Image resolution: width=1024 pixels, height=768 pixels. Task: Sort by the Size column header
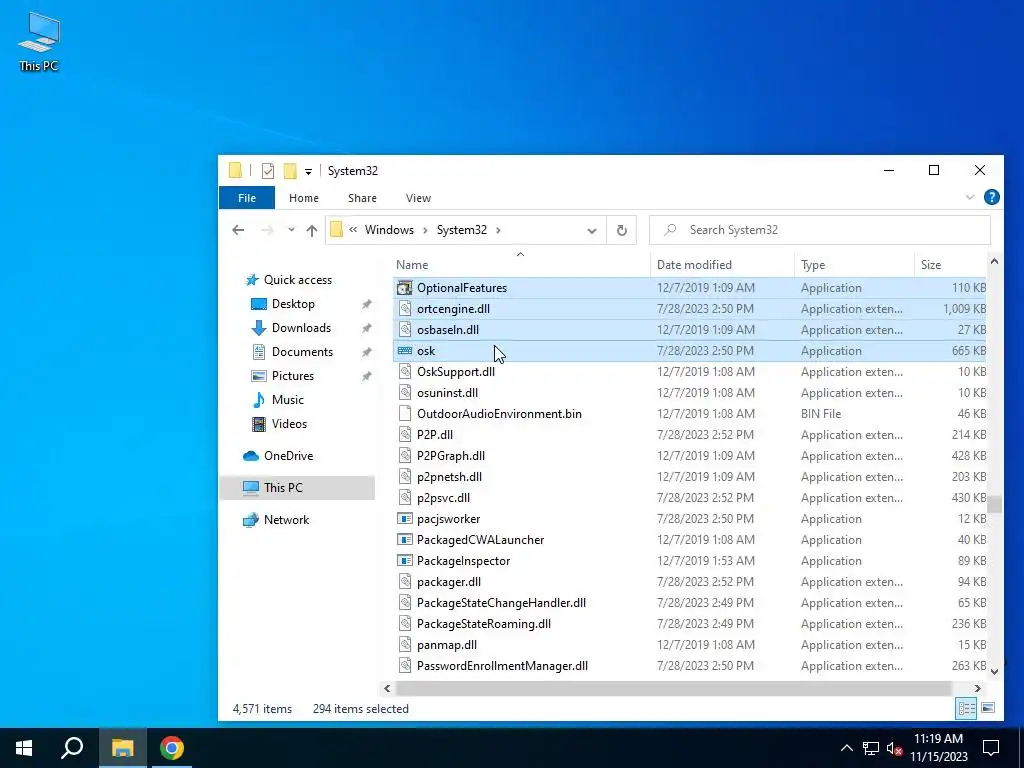pos(950,264)
